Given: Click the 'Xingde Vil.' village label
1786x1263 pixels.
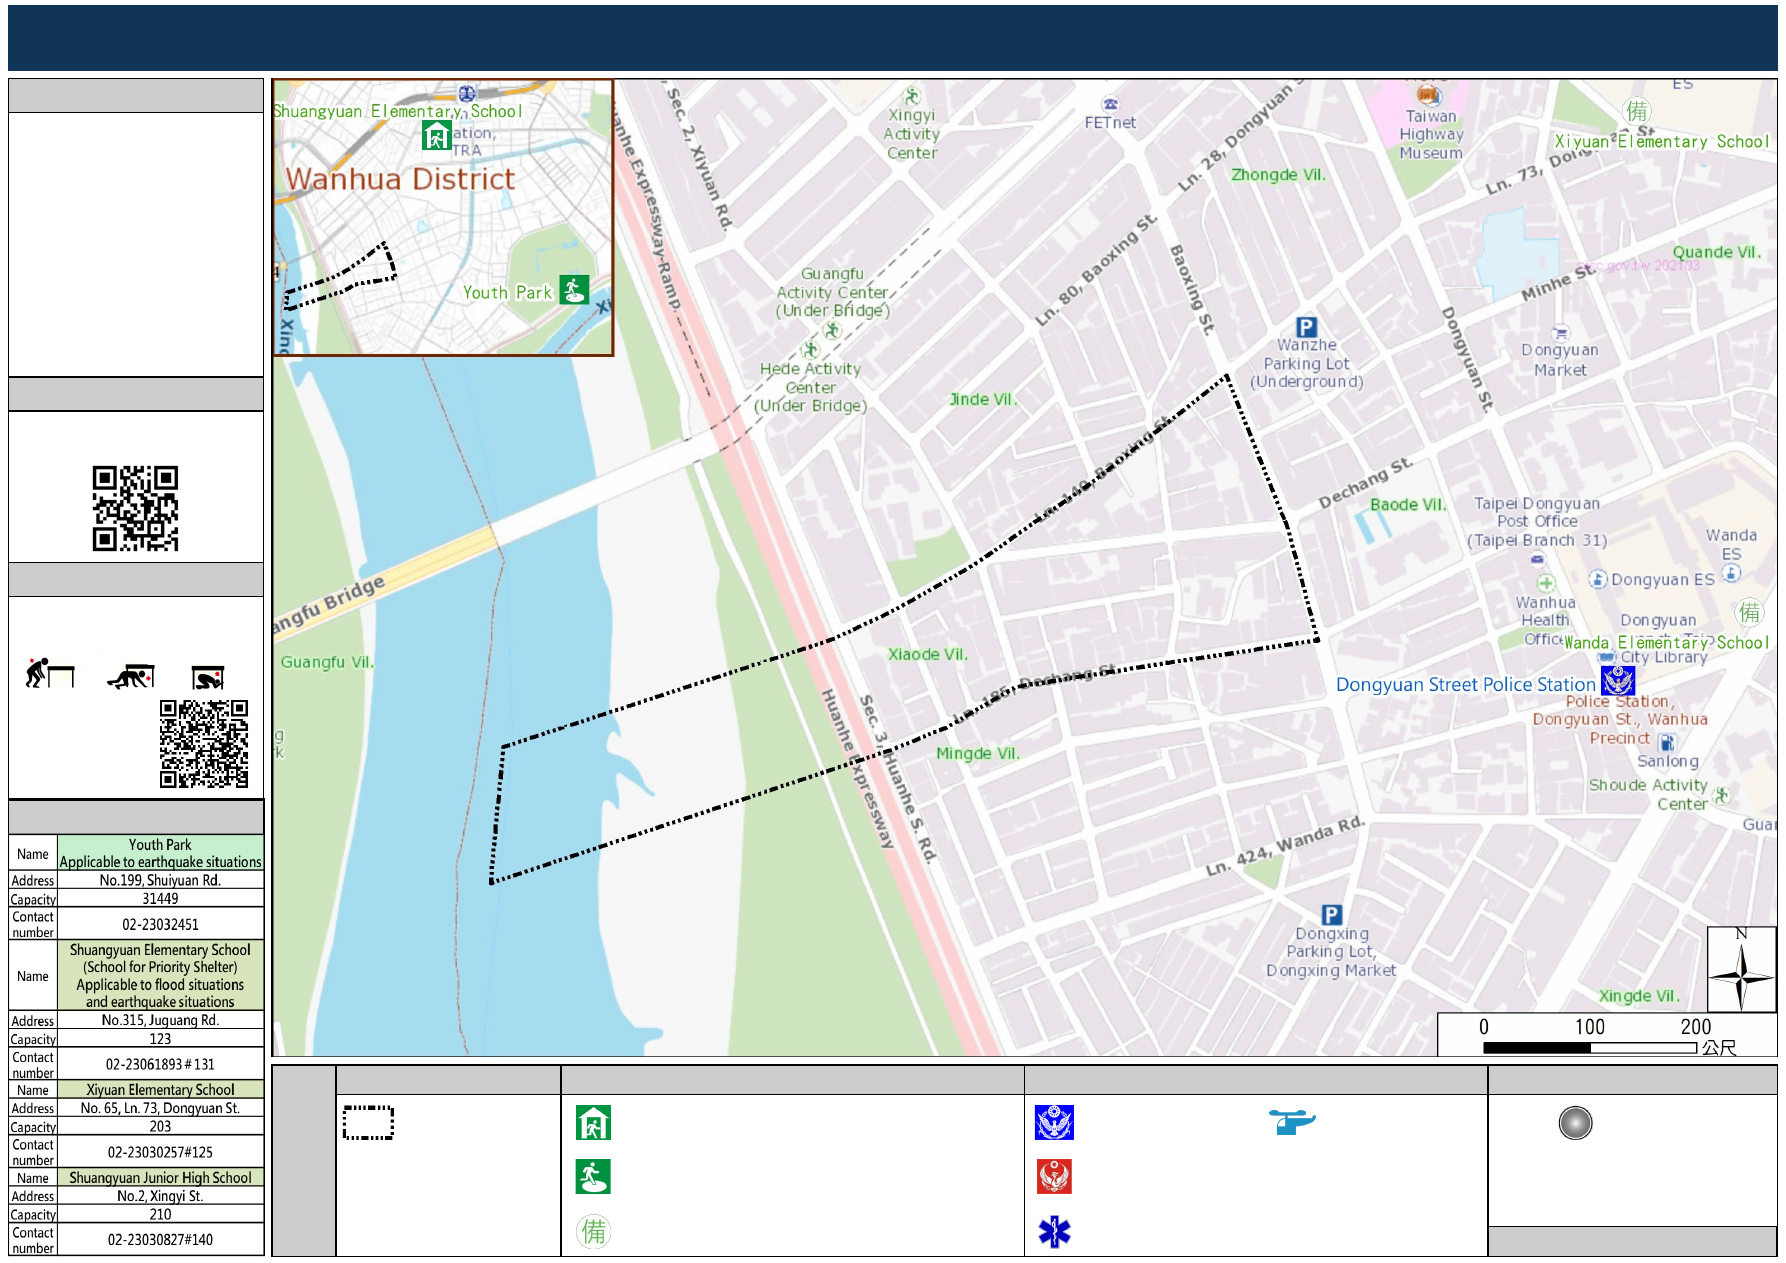Looking at the screenshot, I should point(1638,996).
